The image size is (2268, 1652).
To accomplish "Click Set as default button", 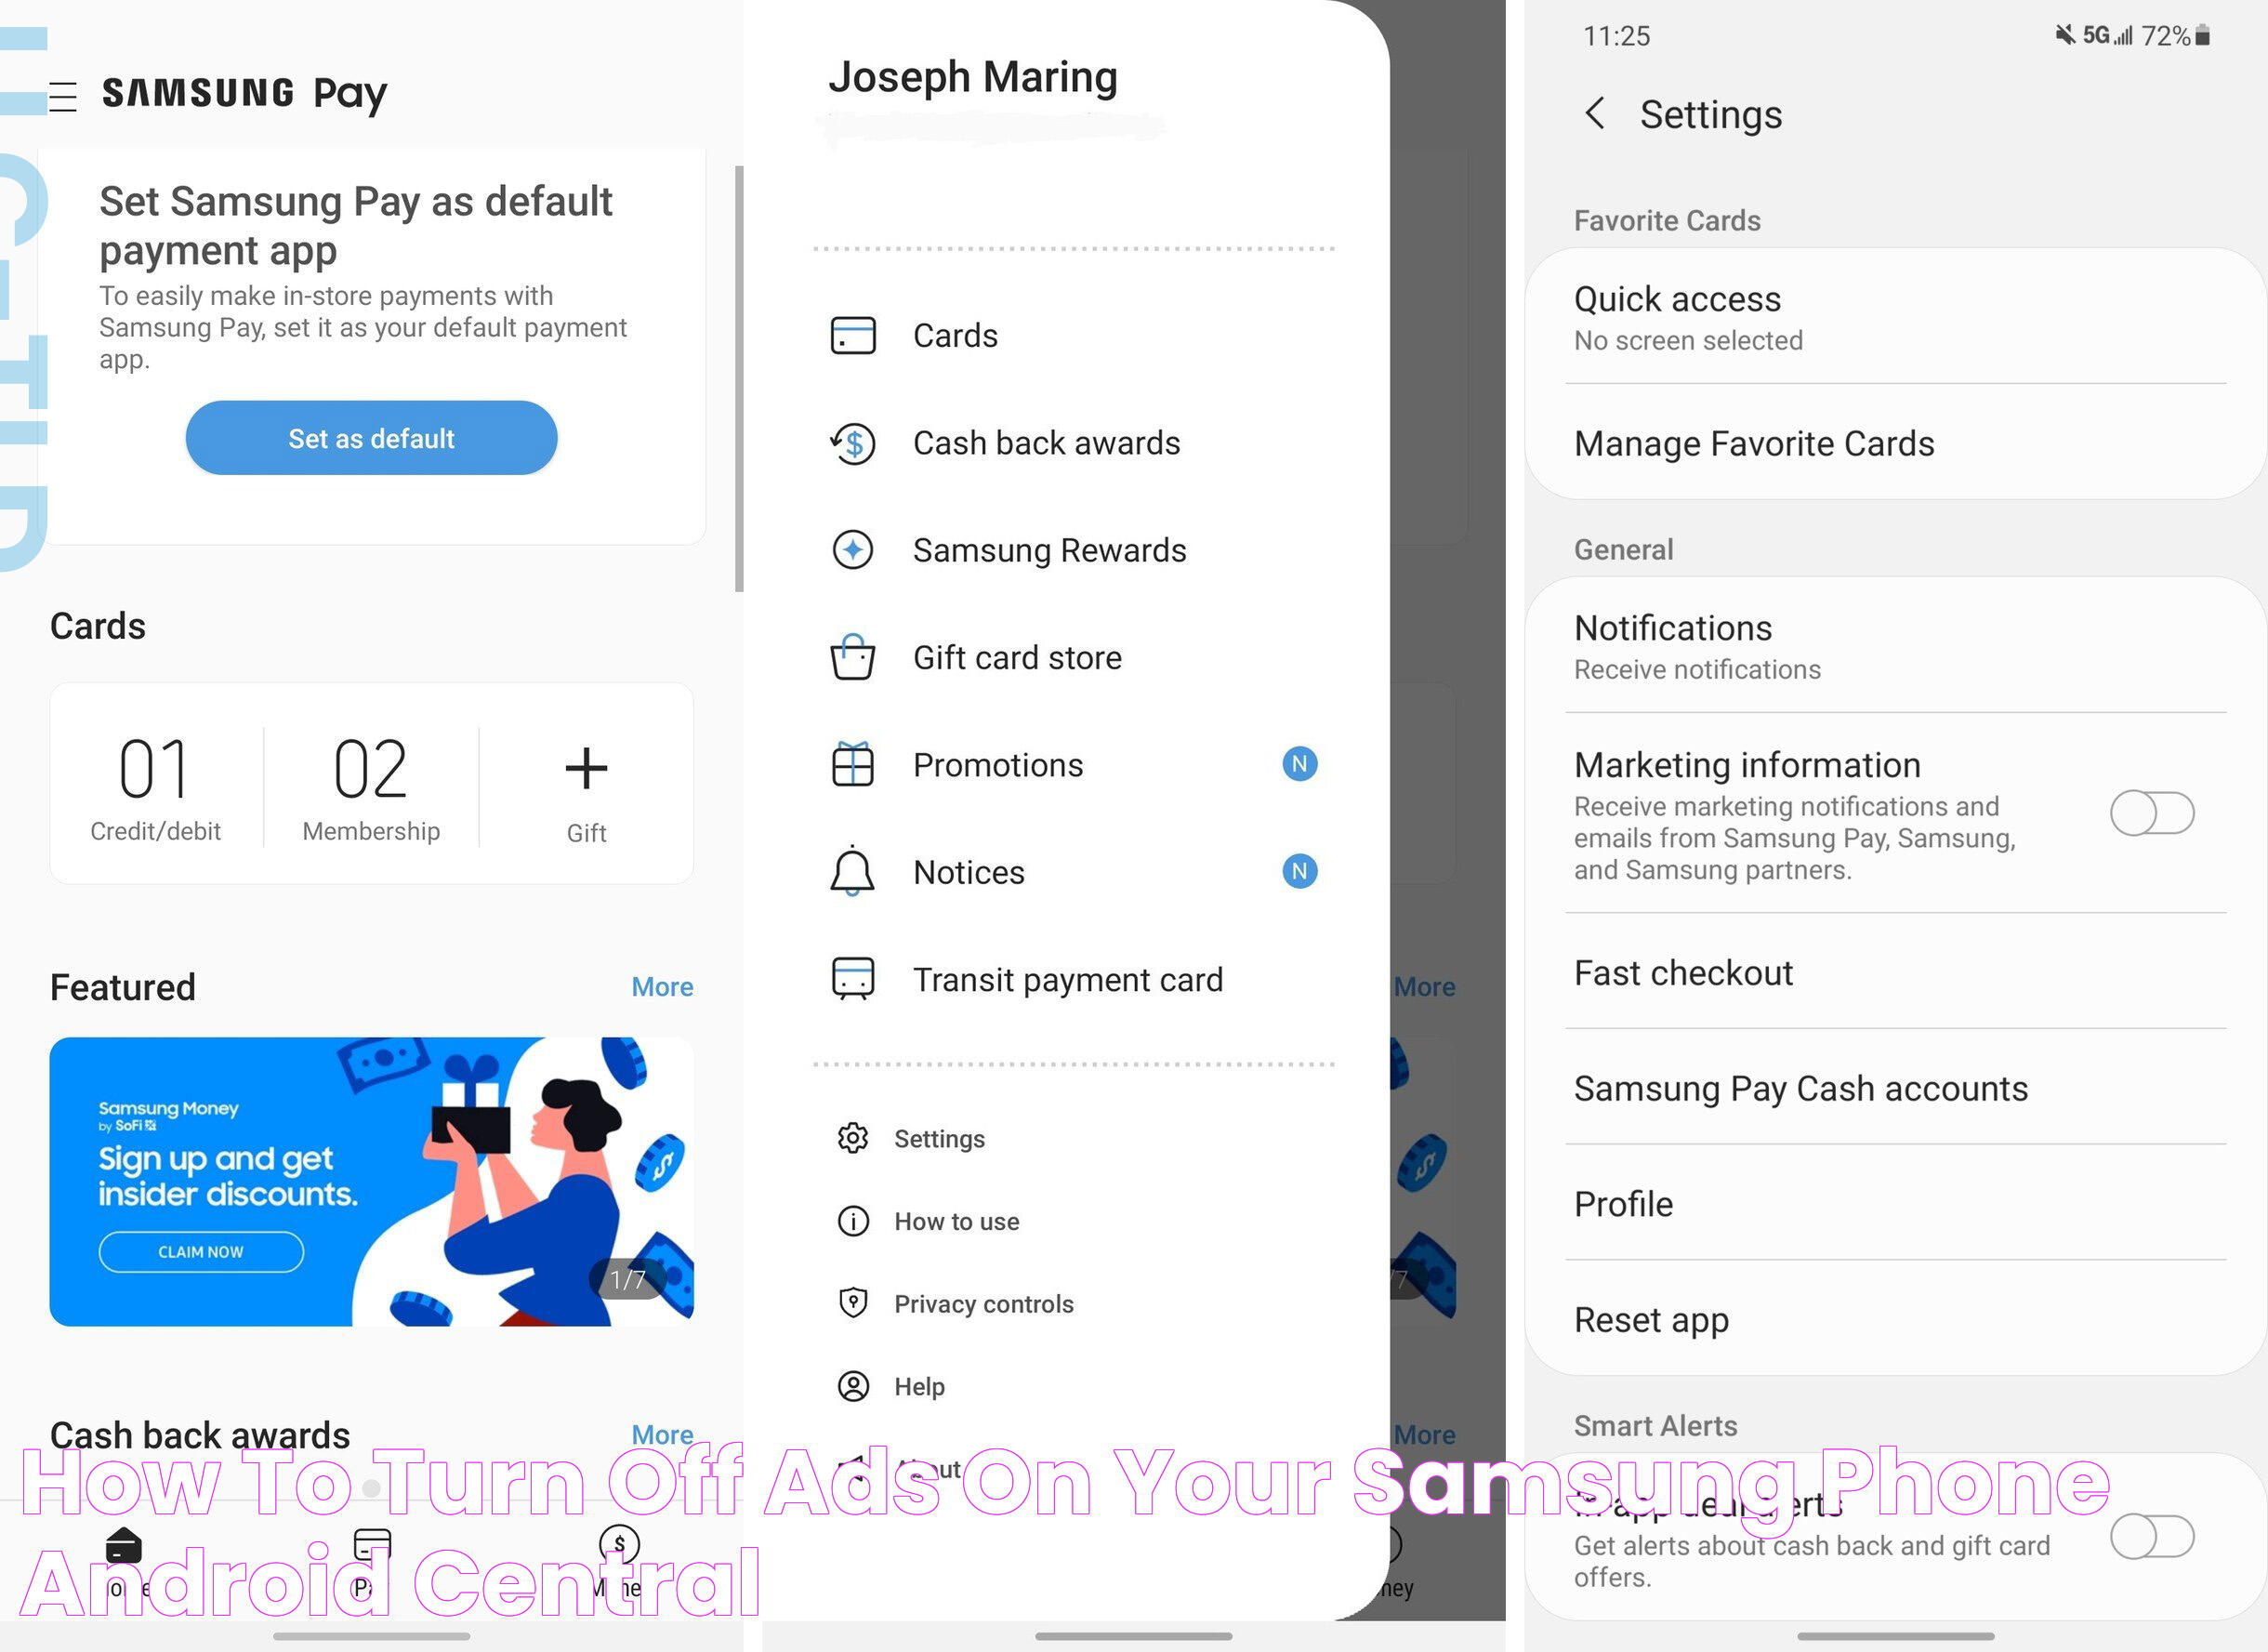I will point(370,437).
